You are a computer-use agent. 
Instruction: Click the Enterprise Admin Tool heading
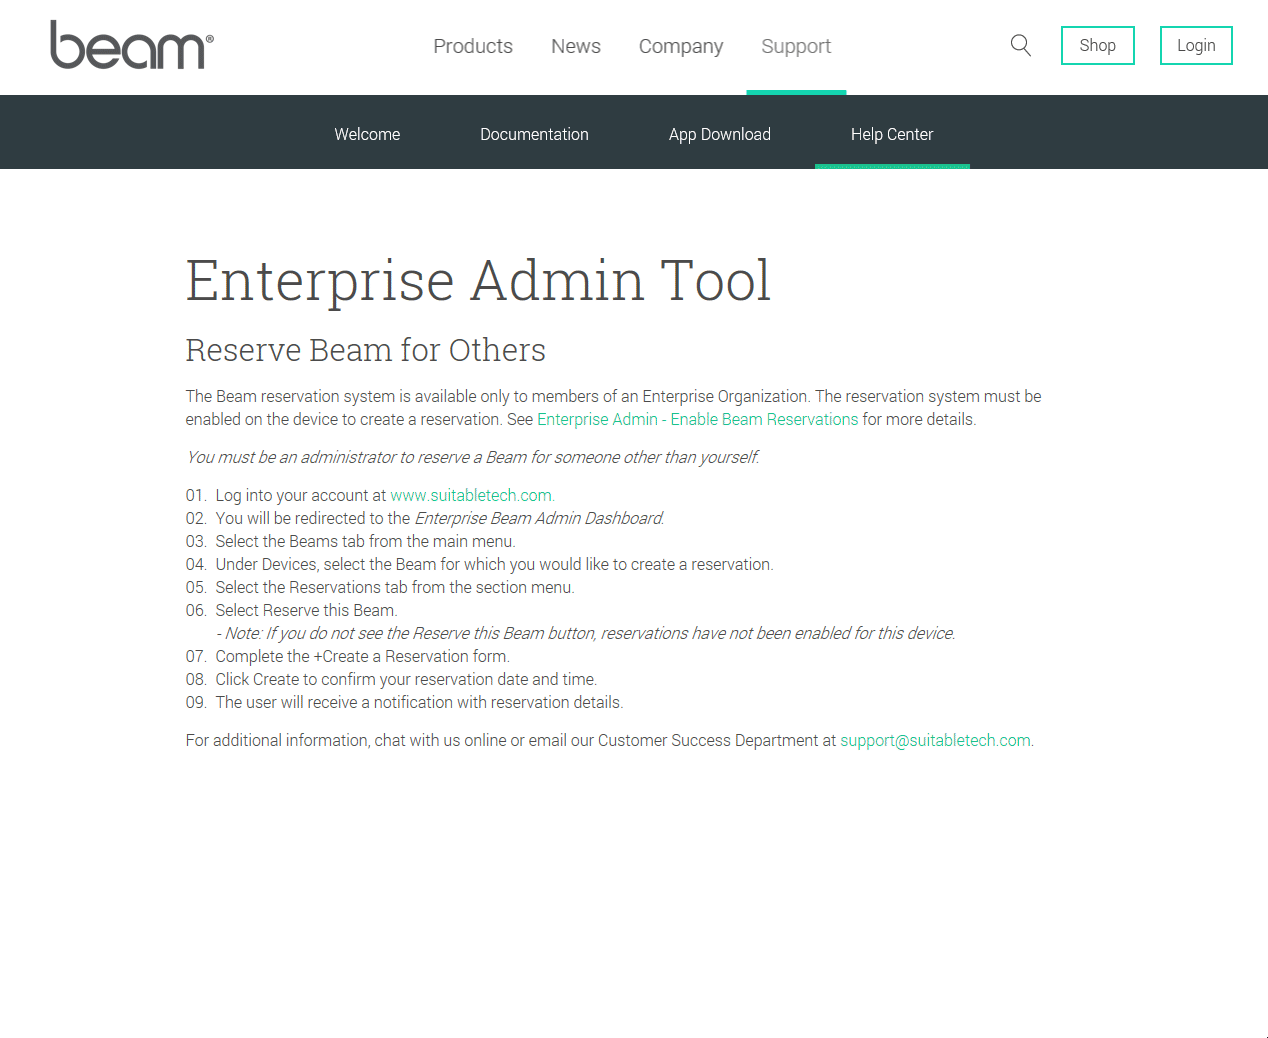click(478, 280)
